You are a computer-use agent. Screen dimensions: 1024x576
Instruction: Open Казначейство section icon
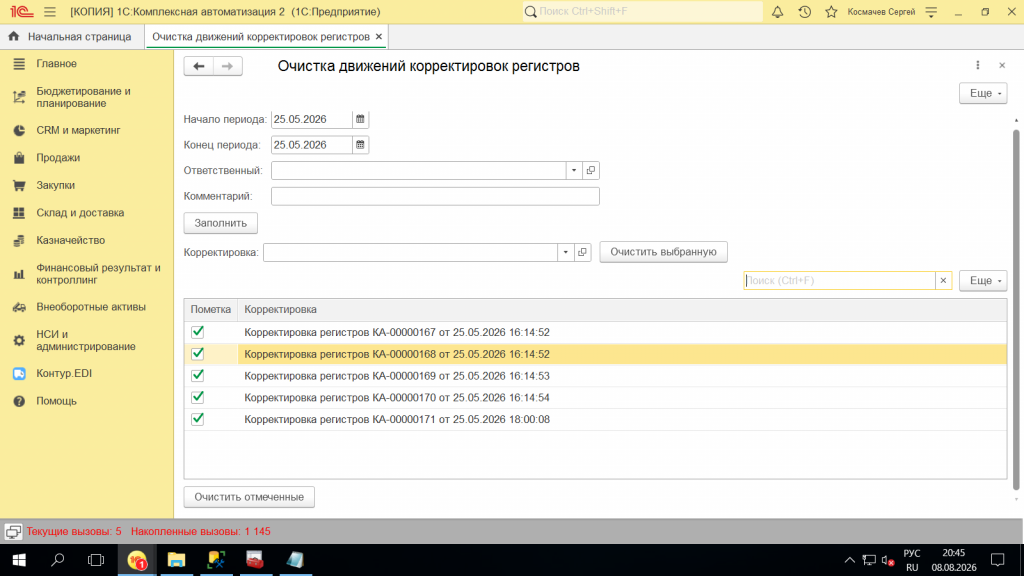(19, 241)
